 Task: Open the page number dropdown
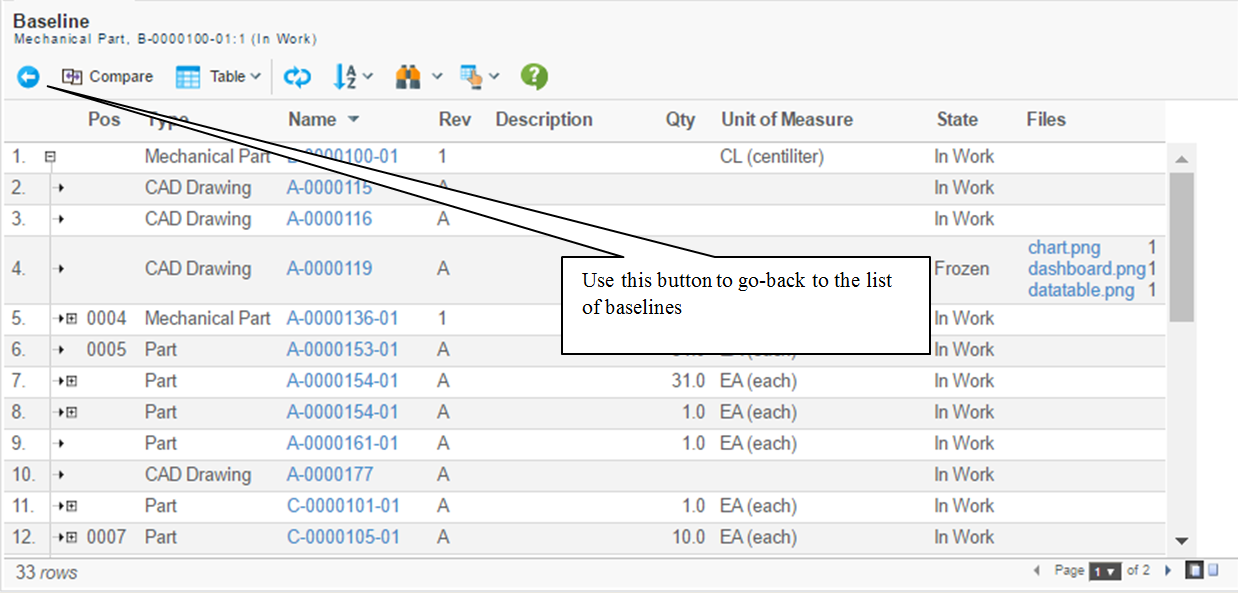click(x=1104, y=570)
